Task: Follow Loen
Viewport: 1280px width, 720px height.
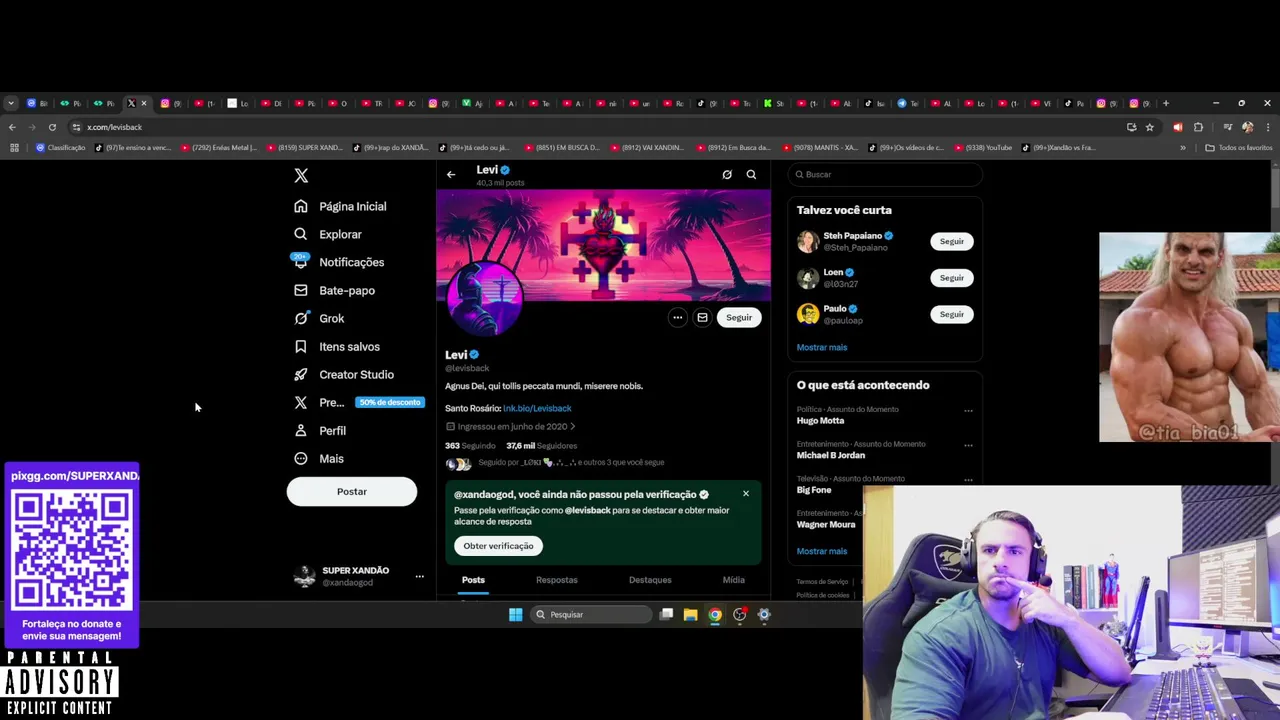Action: pyautogui.click(x=952, y=278)
